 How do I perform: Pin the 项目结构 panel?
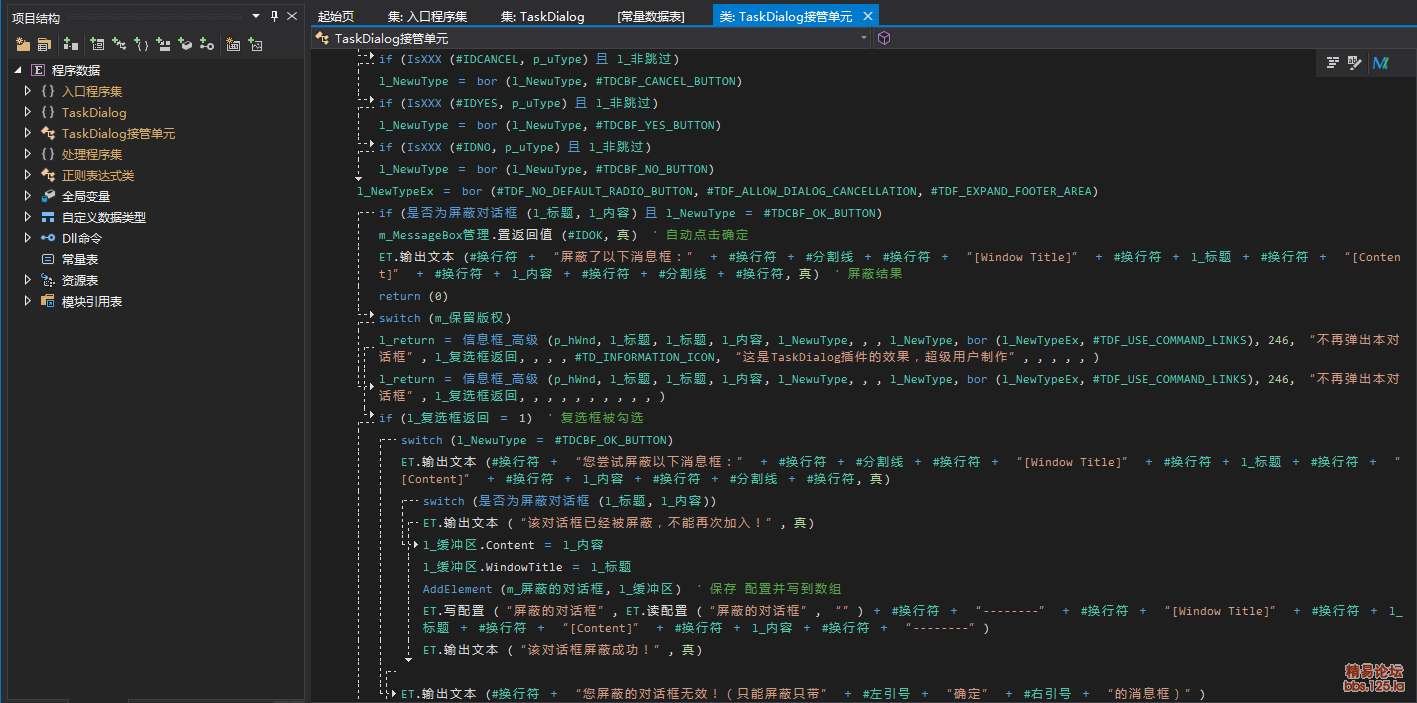point(273,16)
